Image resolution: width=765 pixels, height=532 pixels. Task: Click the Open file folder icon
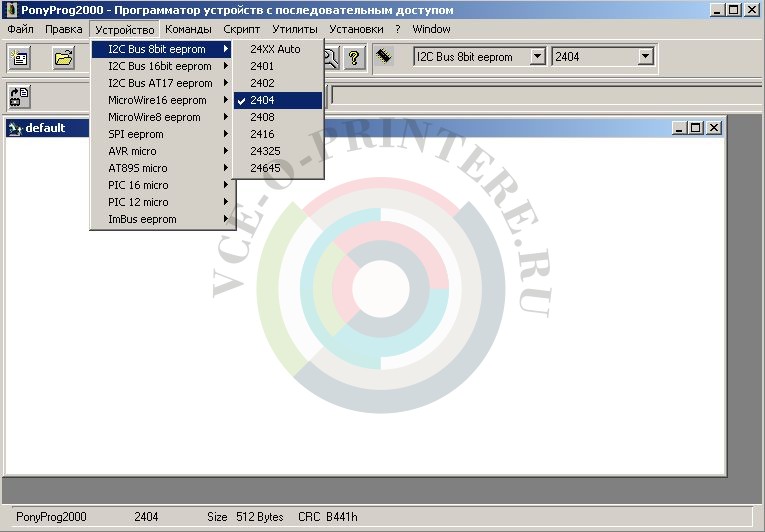coord(63,58)
